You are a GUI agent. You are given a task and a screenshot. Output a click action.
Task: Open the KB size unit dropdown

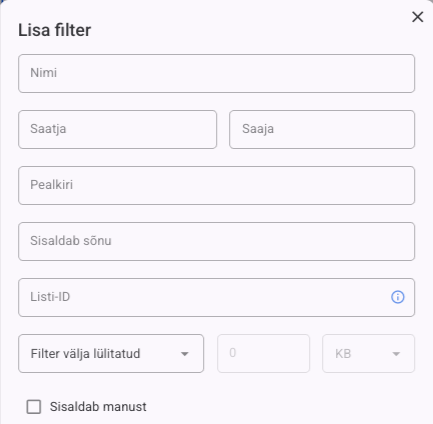click(x=368, y=353)
